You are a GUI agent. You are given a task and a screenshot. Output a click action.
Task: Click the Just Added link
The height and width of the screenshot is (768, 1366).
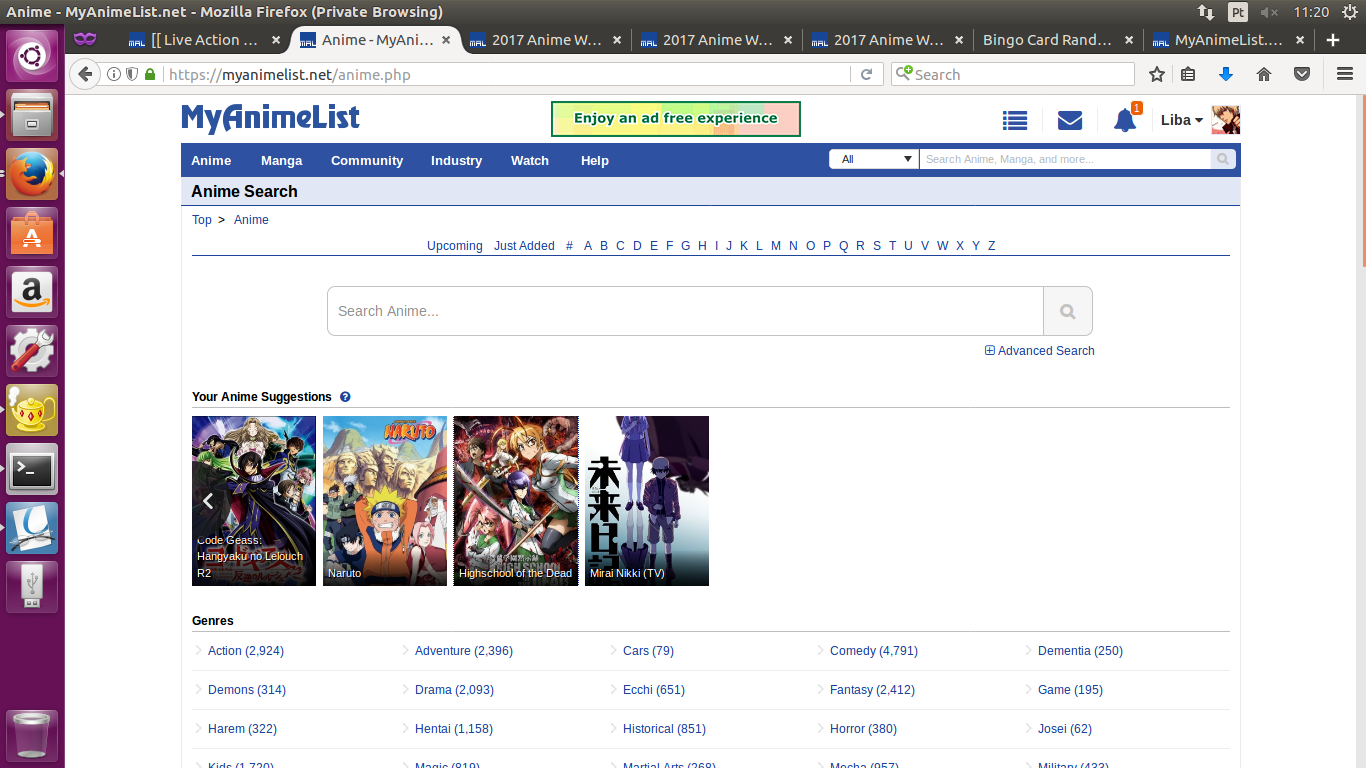click(523, 246)
